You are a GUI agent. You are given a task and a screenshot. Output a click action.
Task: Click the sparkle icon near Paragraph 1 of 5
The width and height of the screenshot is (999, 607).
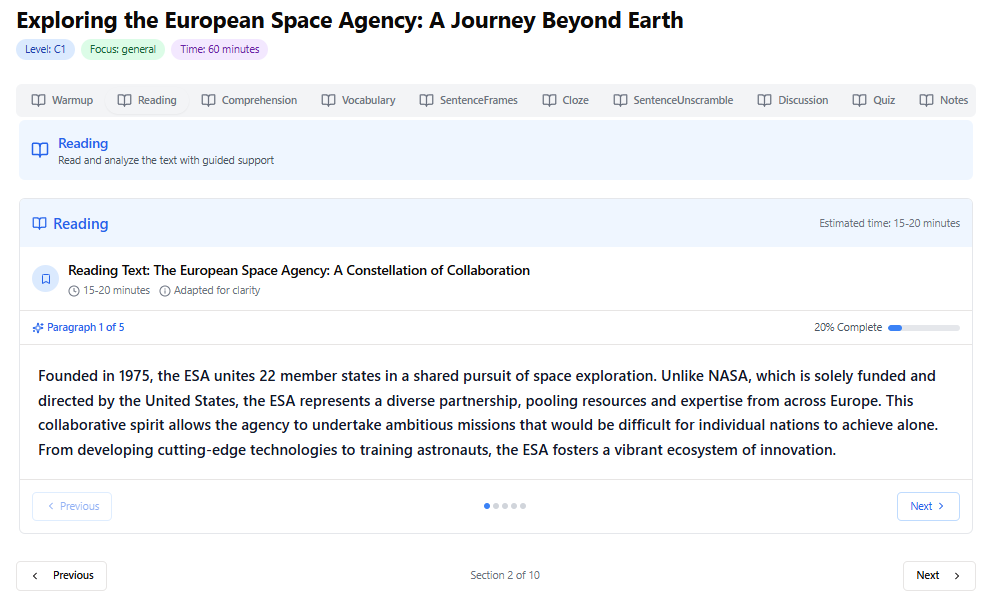click(38, 327)
